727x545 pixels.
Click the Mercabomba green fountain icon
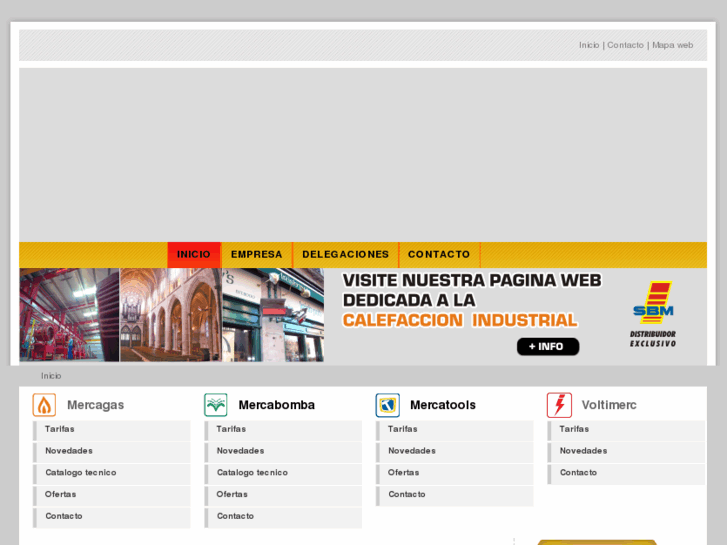pyautogui.click(x=216, y=405)
